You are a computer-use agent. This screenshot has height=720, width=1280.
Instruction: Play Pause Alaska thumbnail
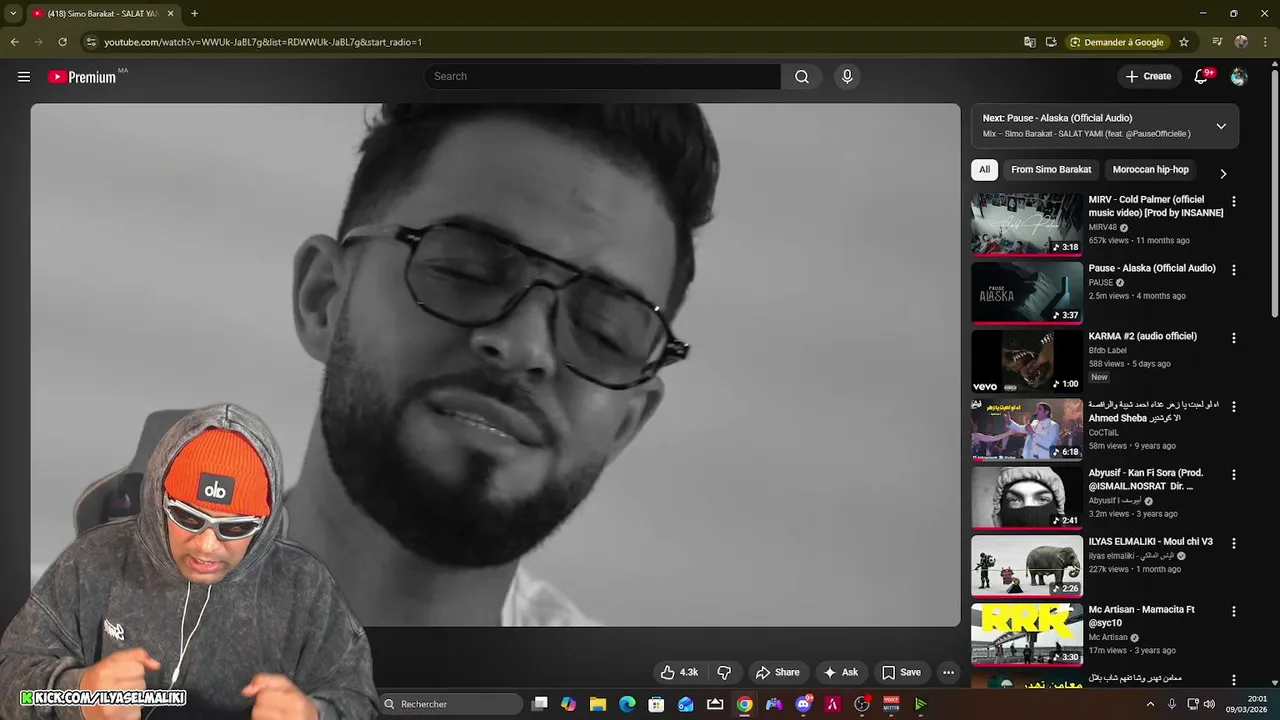1027,292
